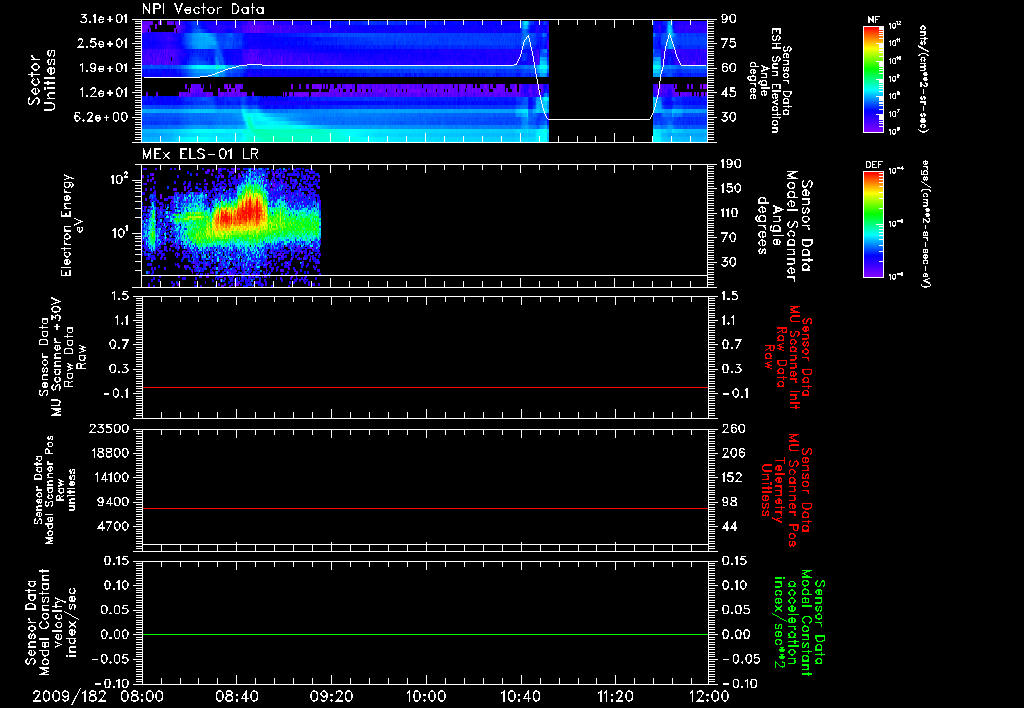Click the 150 scanner angle tick label
This screenshot has height=708, width=1024.
click(x=731, y=188)
